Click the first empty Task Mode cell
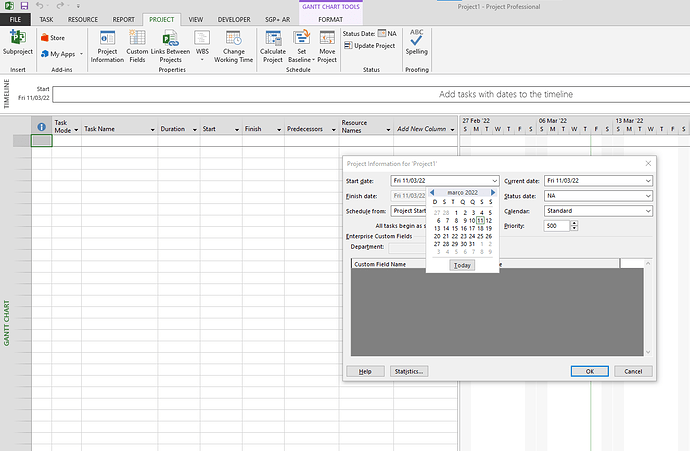 (x=66, y=141)
